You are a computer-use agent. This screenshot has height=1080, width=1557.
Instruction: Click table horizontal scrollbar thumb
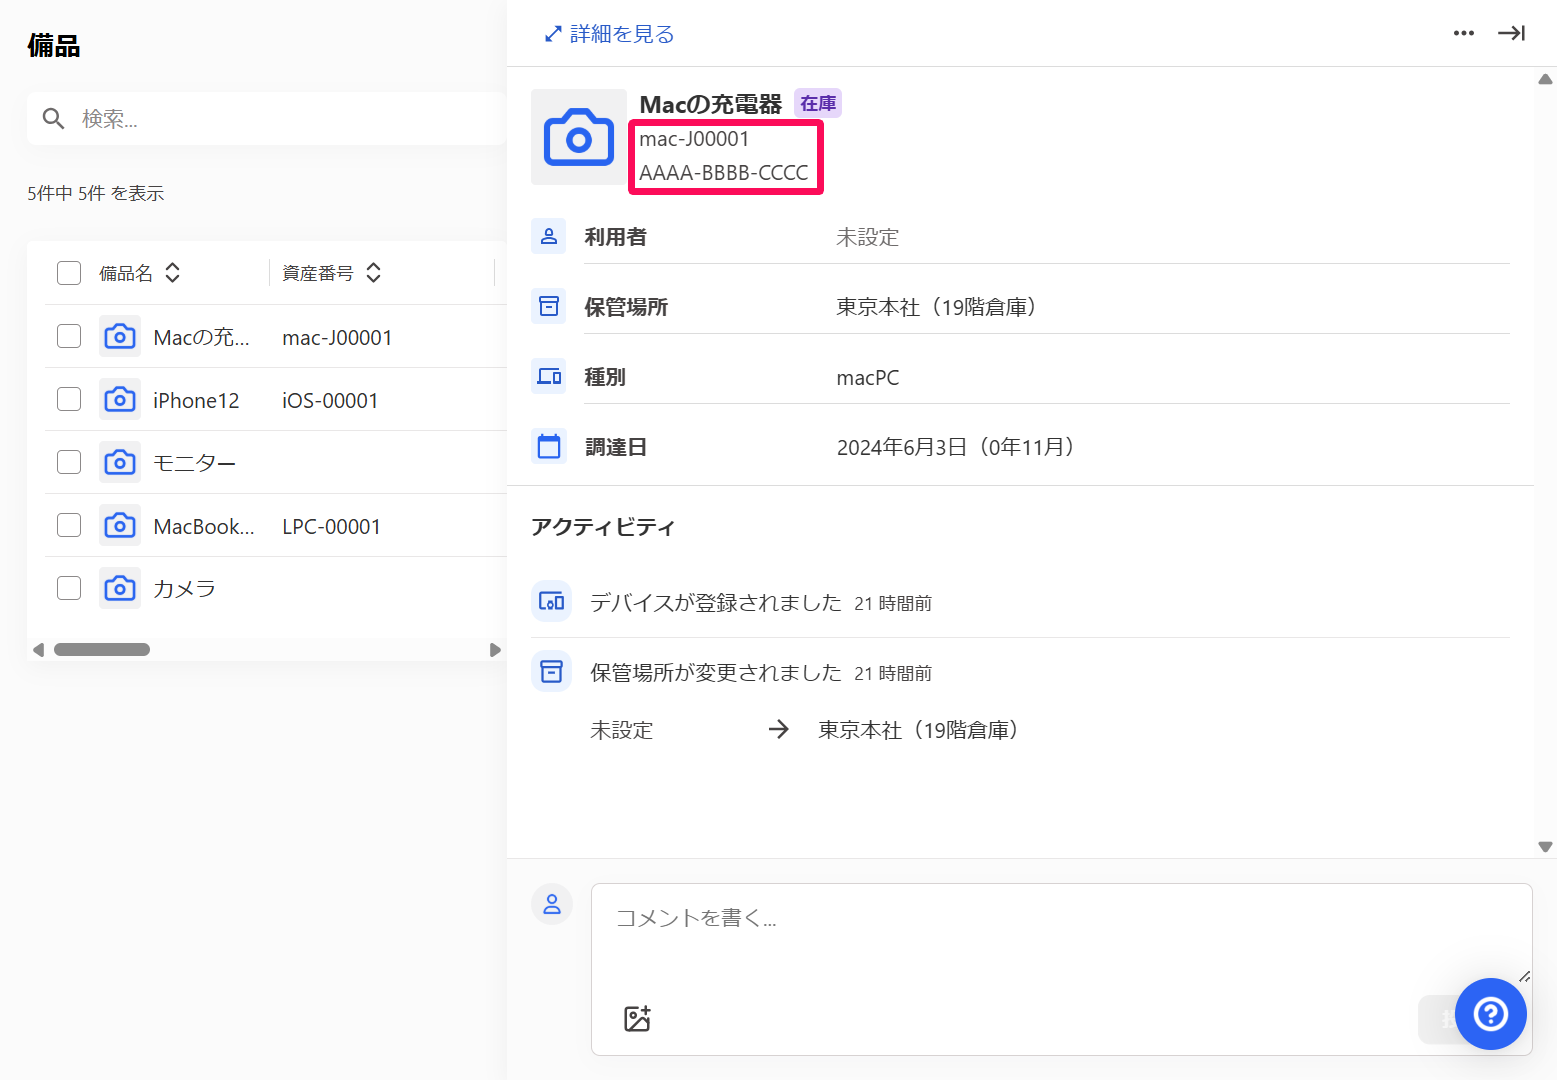coord(102,649)
